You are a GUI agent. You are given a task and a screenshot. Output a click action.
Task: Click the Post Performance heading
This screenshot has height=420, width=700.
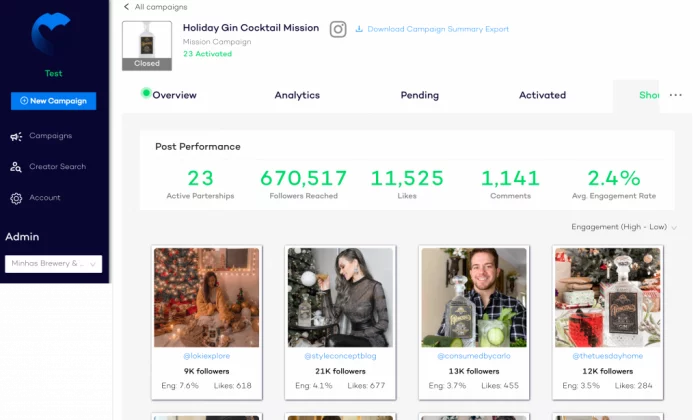[x=198, y=147]
